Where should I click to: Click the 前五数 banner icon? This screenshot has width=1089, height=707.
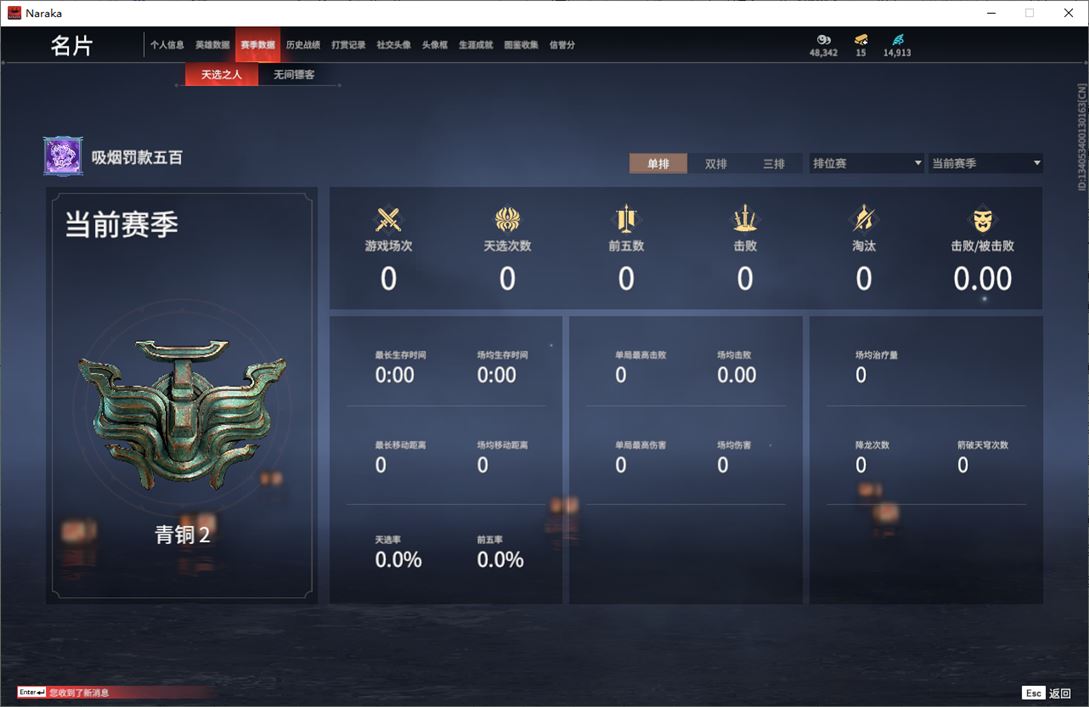pos(626,219)
